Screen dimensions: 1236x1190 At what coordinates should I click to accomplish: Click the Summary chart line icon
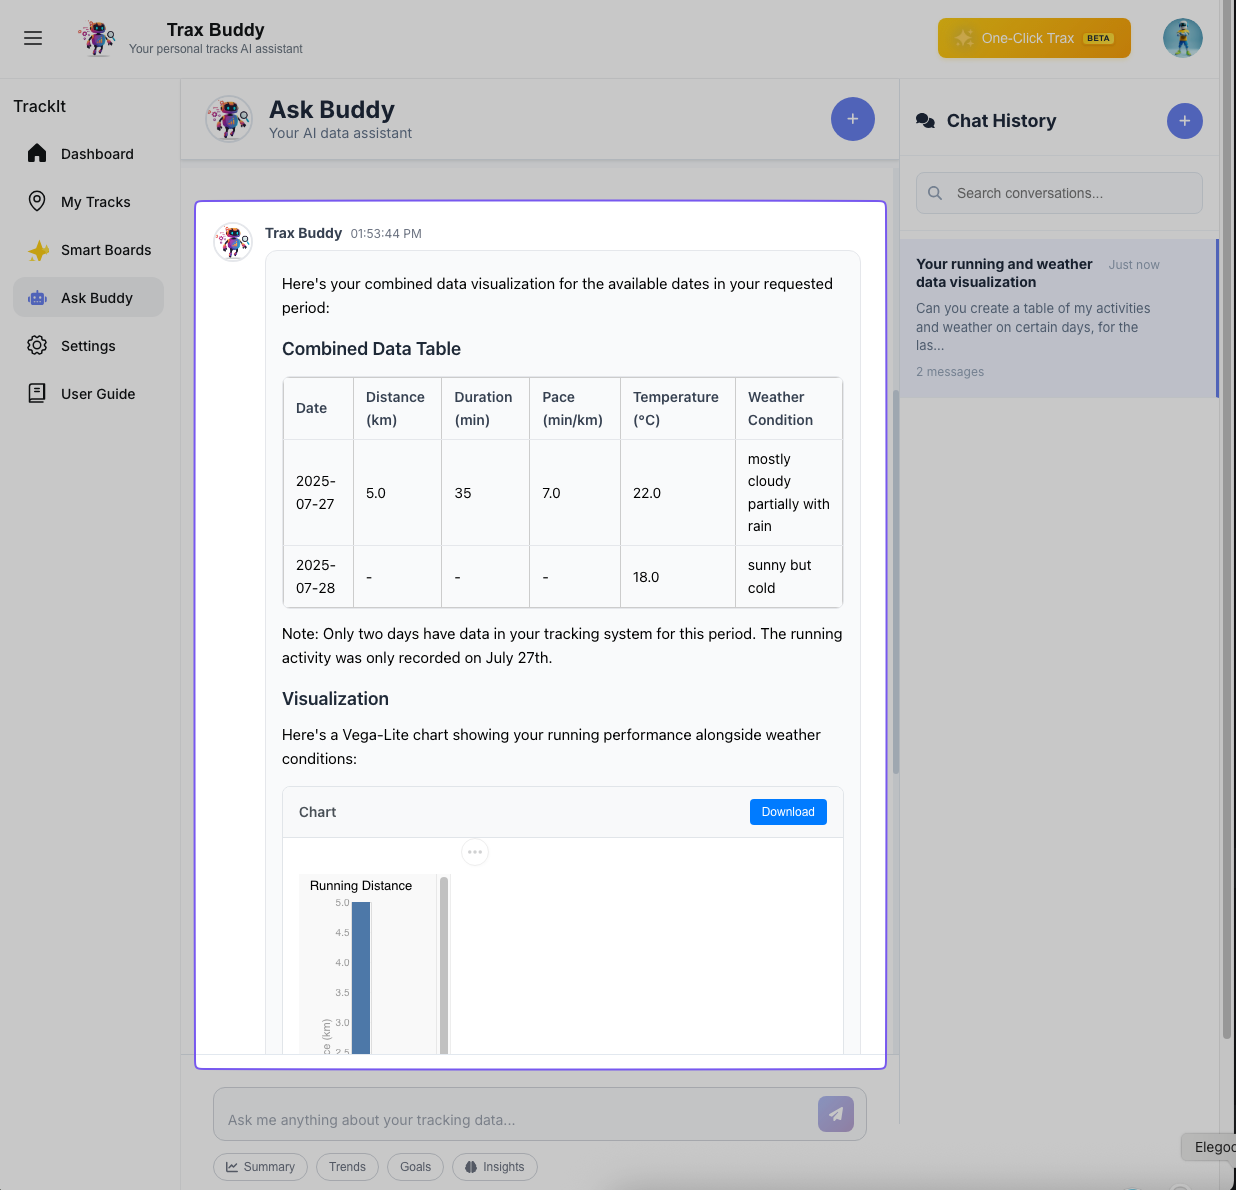(x=232, y=1167)
